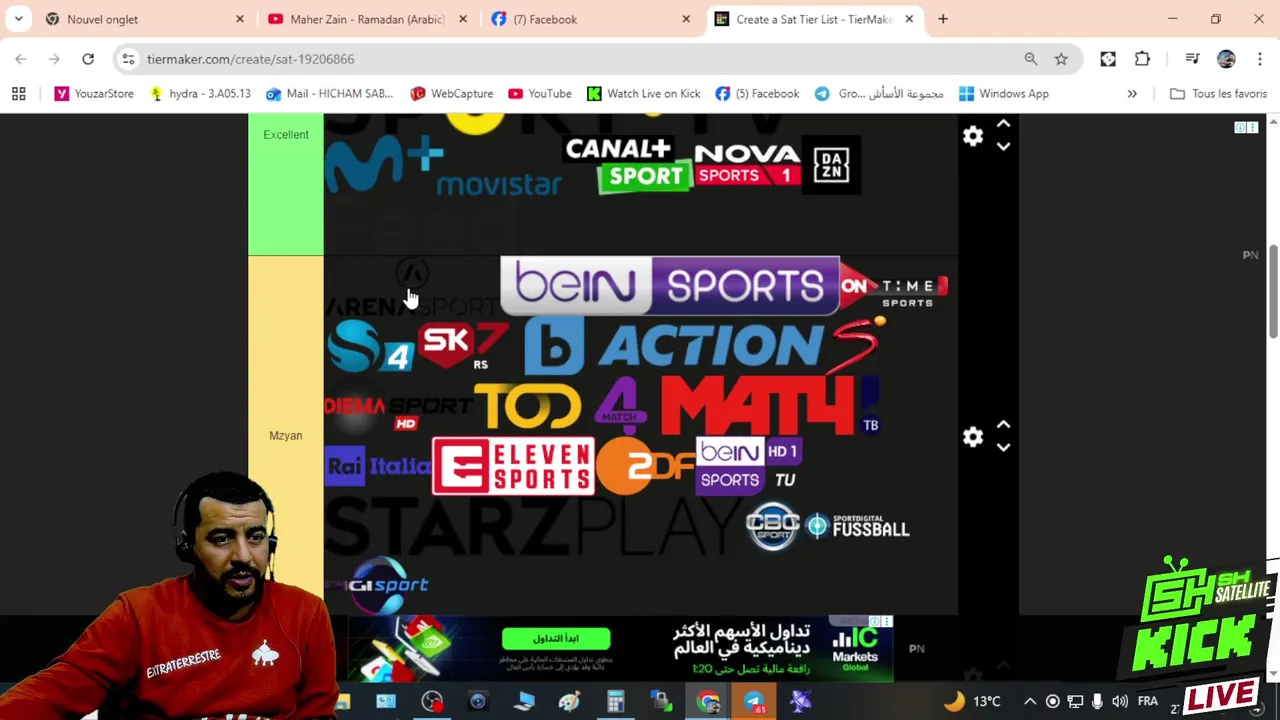This screenshot has height=720, width=1280.
Task: Pick the Nova Sports 1 logo
Action: [x=747, y=165]
